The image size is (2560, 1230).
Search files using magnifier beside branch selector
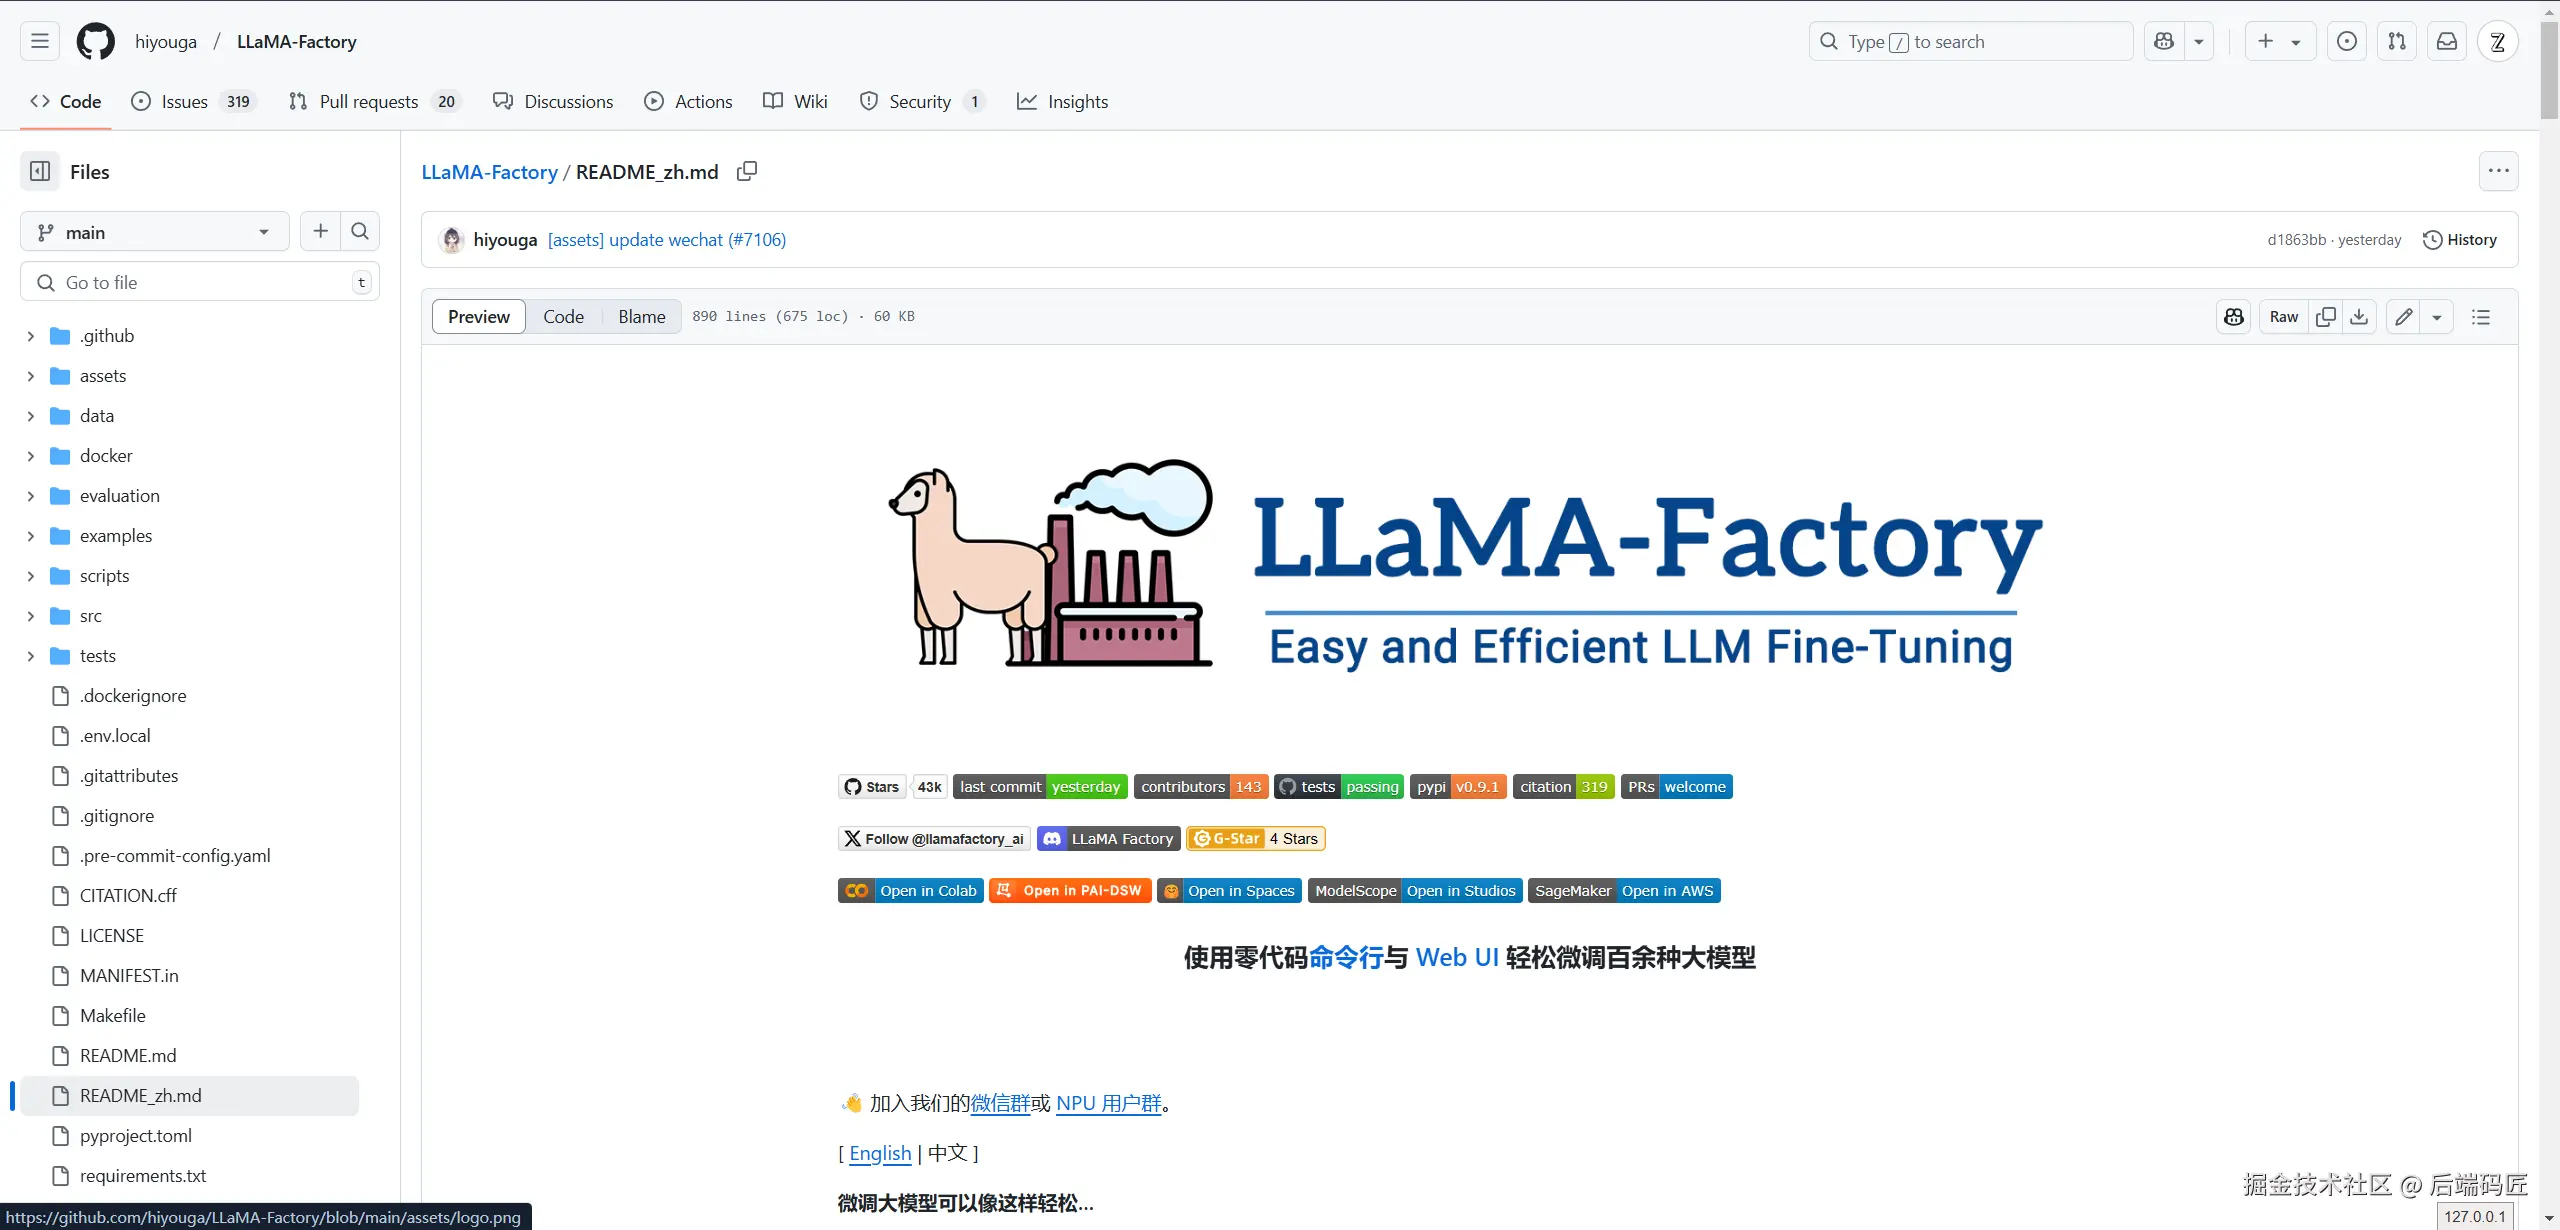[360, 232]
